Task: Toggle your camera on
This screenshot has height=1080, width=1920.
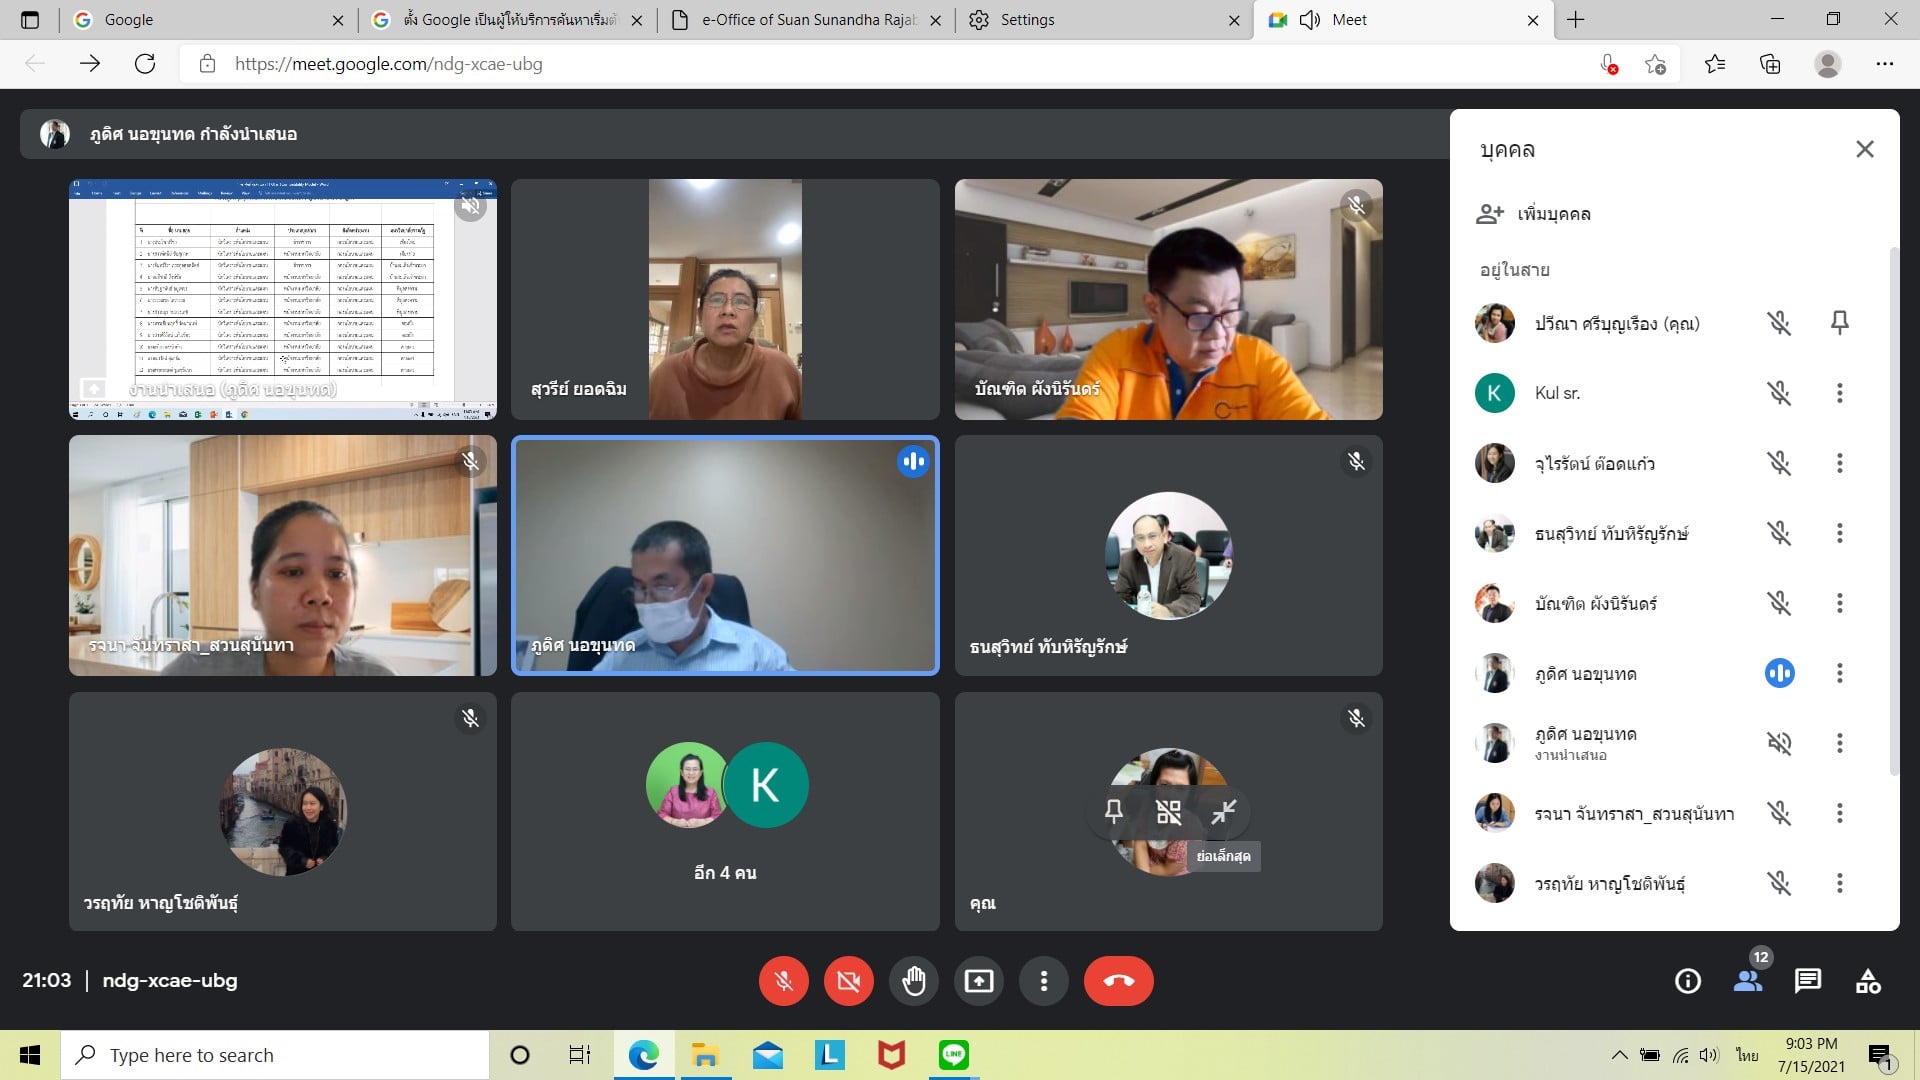Action: (848, 981)
